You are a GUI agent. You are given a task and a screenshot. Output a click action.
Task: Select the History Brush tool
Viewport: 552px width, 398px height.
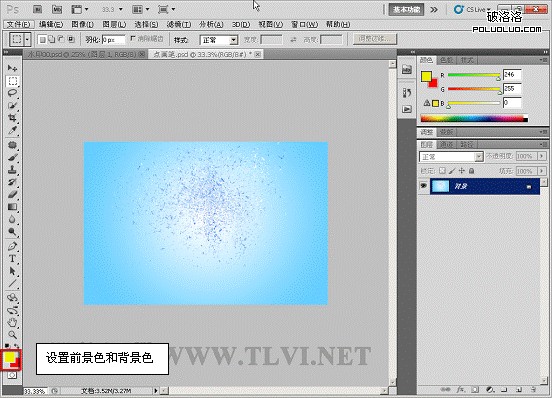12,182
